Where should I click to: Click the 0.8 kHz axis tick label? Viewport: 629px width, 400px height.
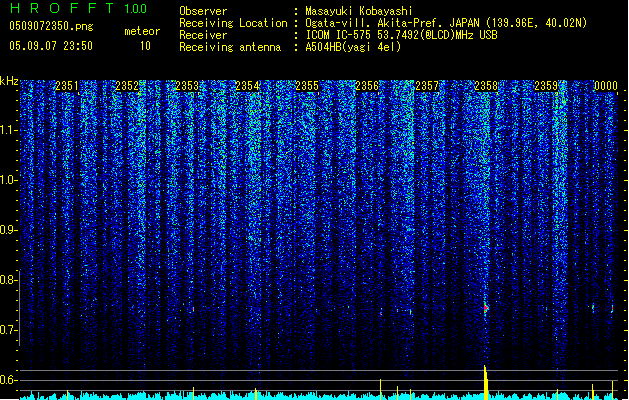tap(8, 280)
